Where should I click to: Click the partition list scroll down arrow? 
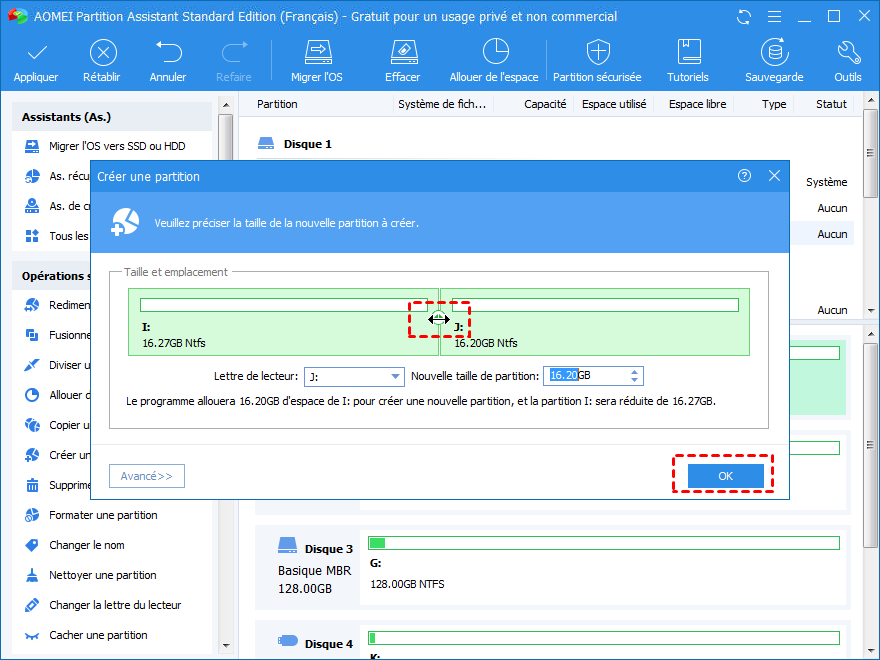pos(870,310)
